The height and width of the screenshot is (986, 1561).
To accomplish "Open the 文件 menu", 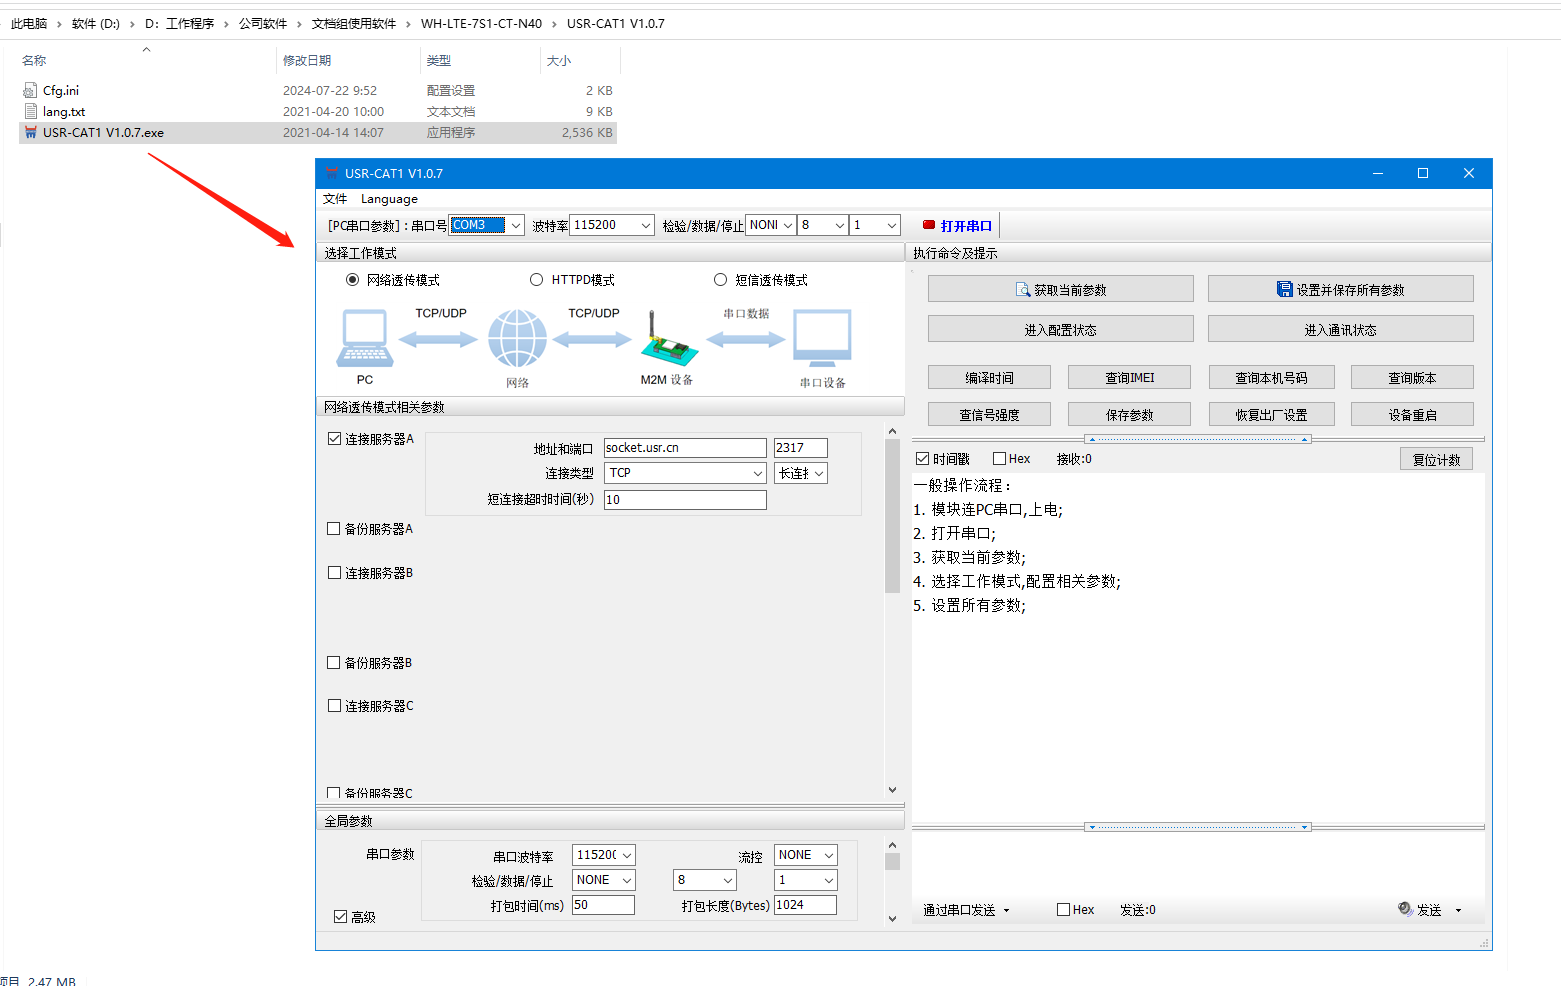I will (335, 199).
